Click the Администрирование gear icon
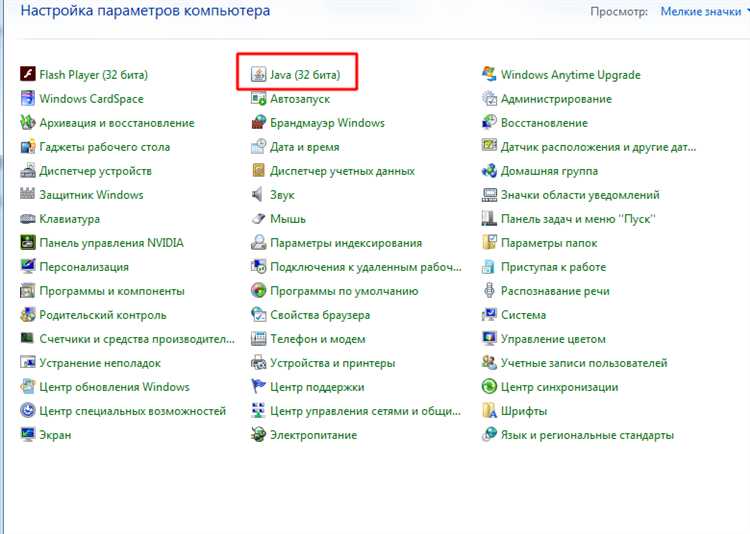This screenshot has width=750, height=534. [x=489, y=98]
